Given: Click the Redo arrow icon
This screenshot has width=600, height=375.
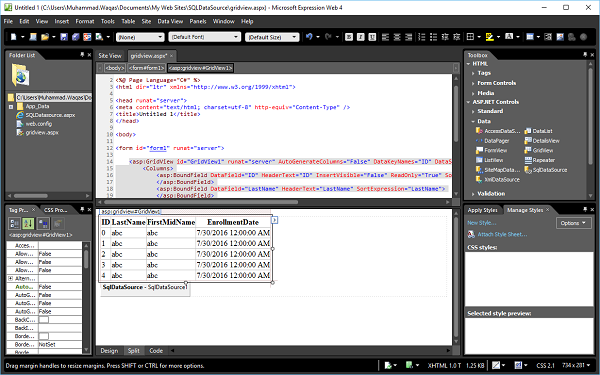Looking at the screenshot, I should tap(328, 37).
